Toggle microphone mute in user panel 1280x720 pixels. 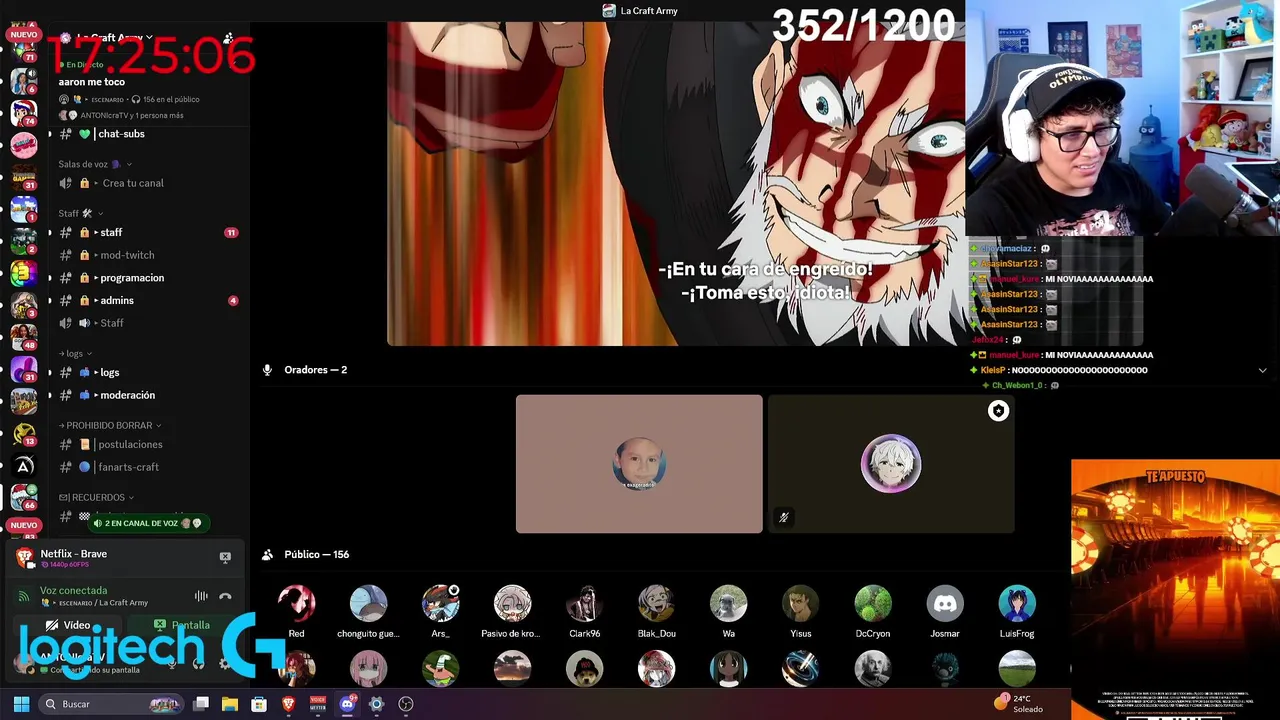tap(172, 662)
